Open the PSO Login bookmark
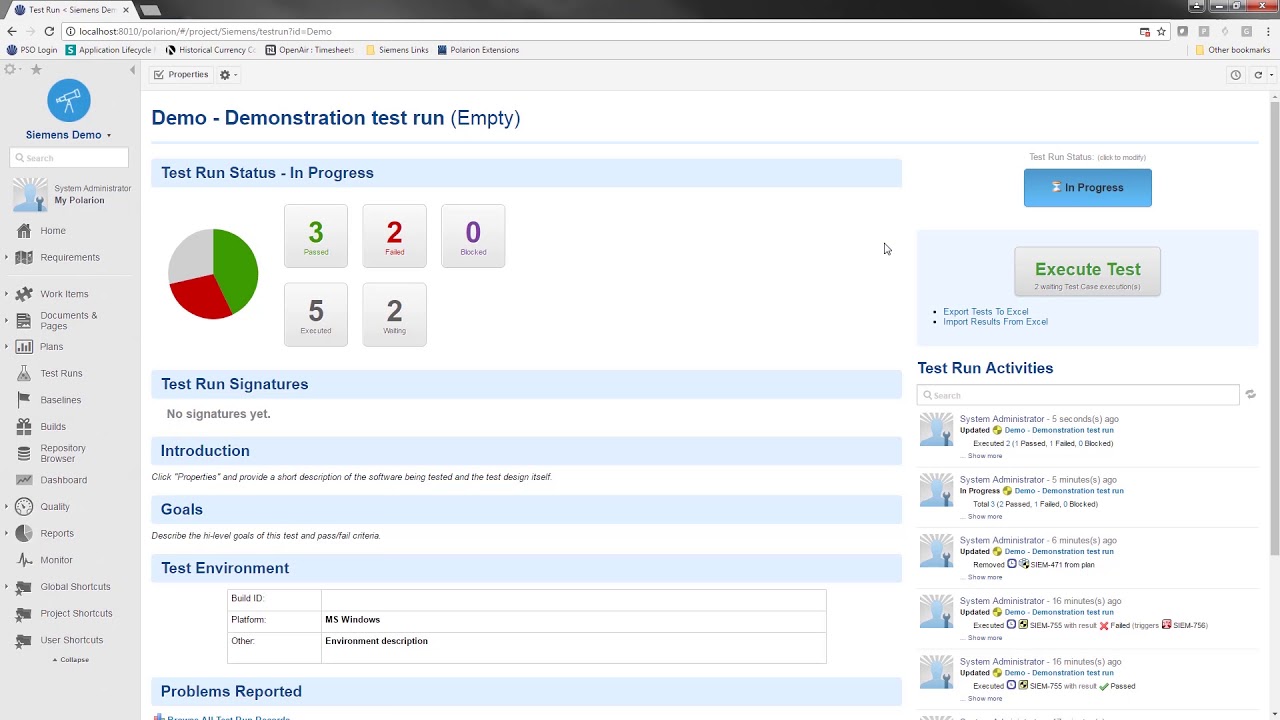 [32, 50]
